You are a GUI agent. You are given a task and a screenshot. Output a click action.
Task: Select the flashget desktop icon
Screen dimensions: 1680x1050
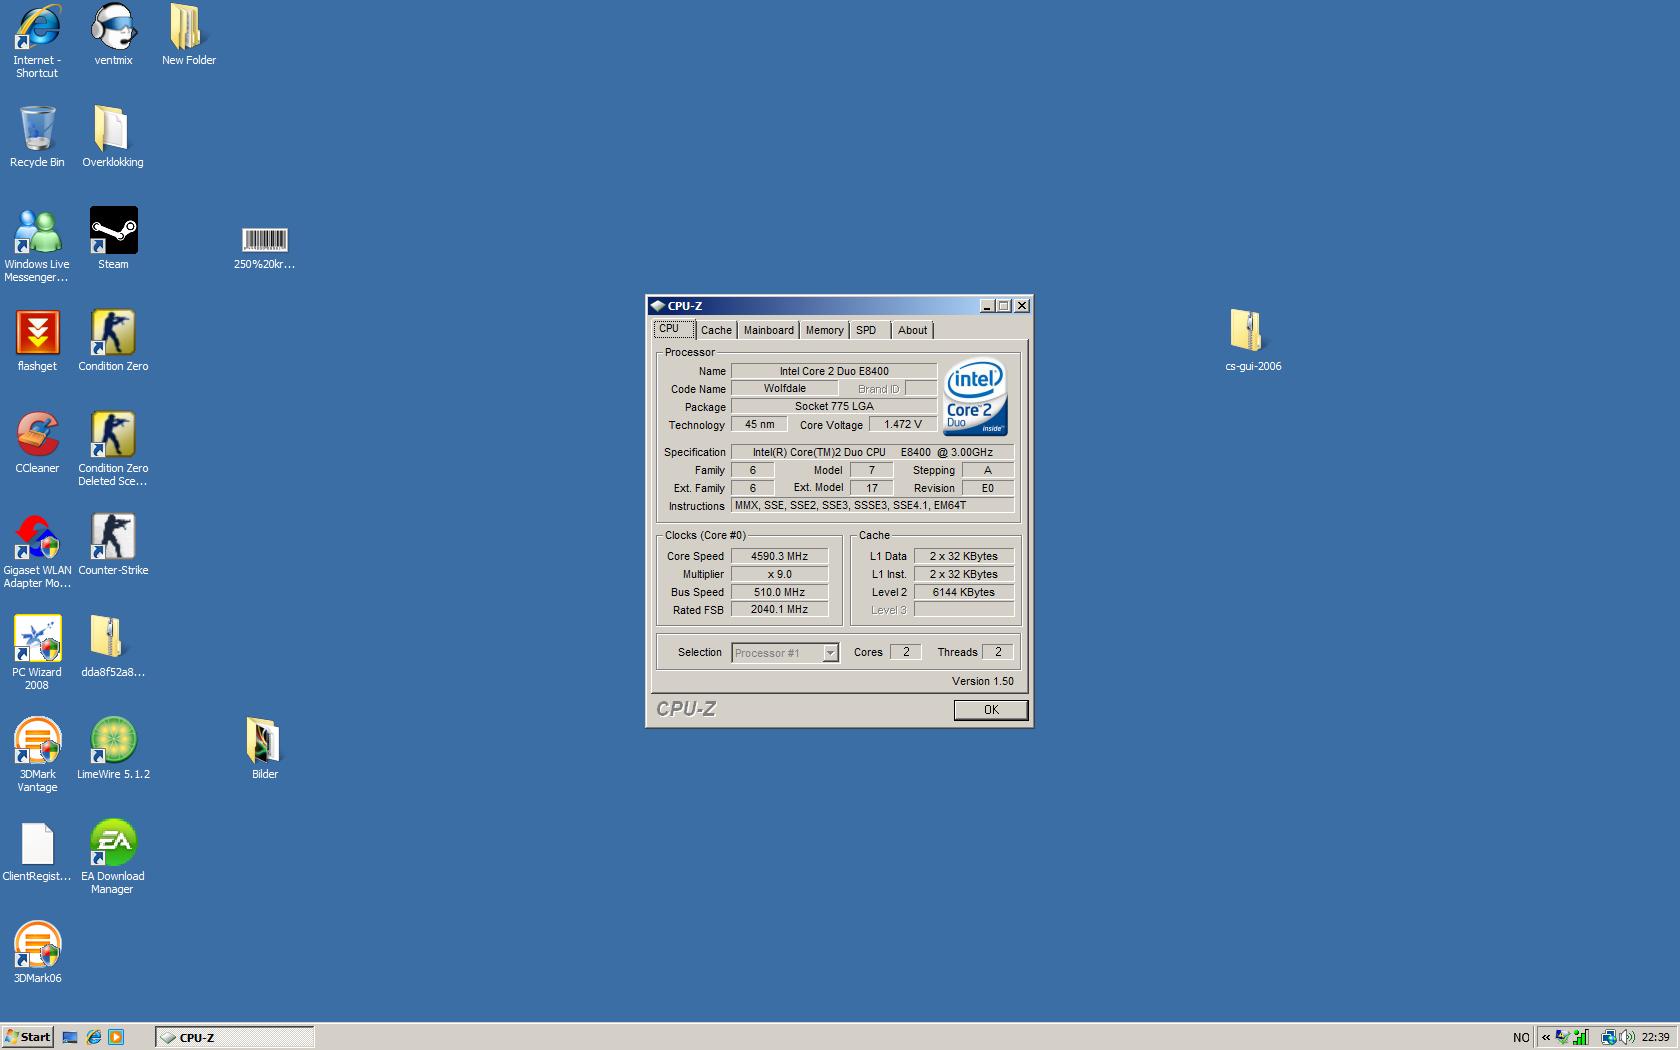(x=37, y=340)
